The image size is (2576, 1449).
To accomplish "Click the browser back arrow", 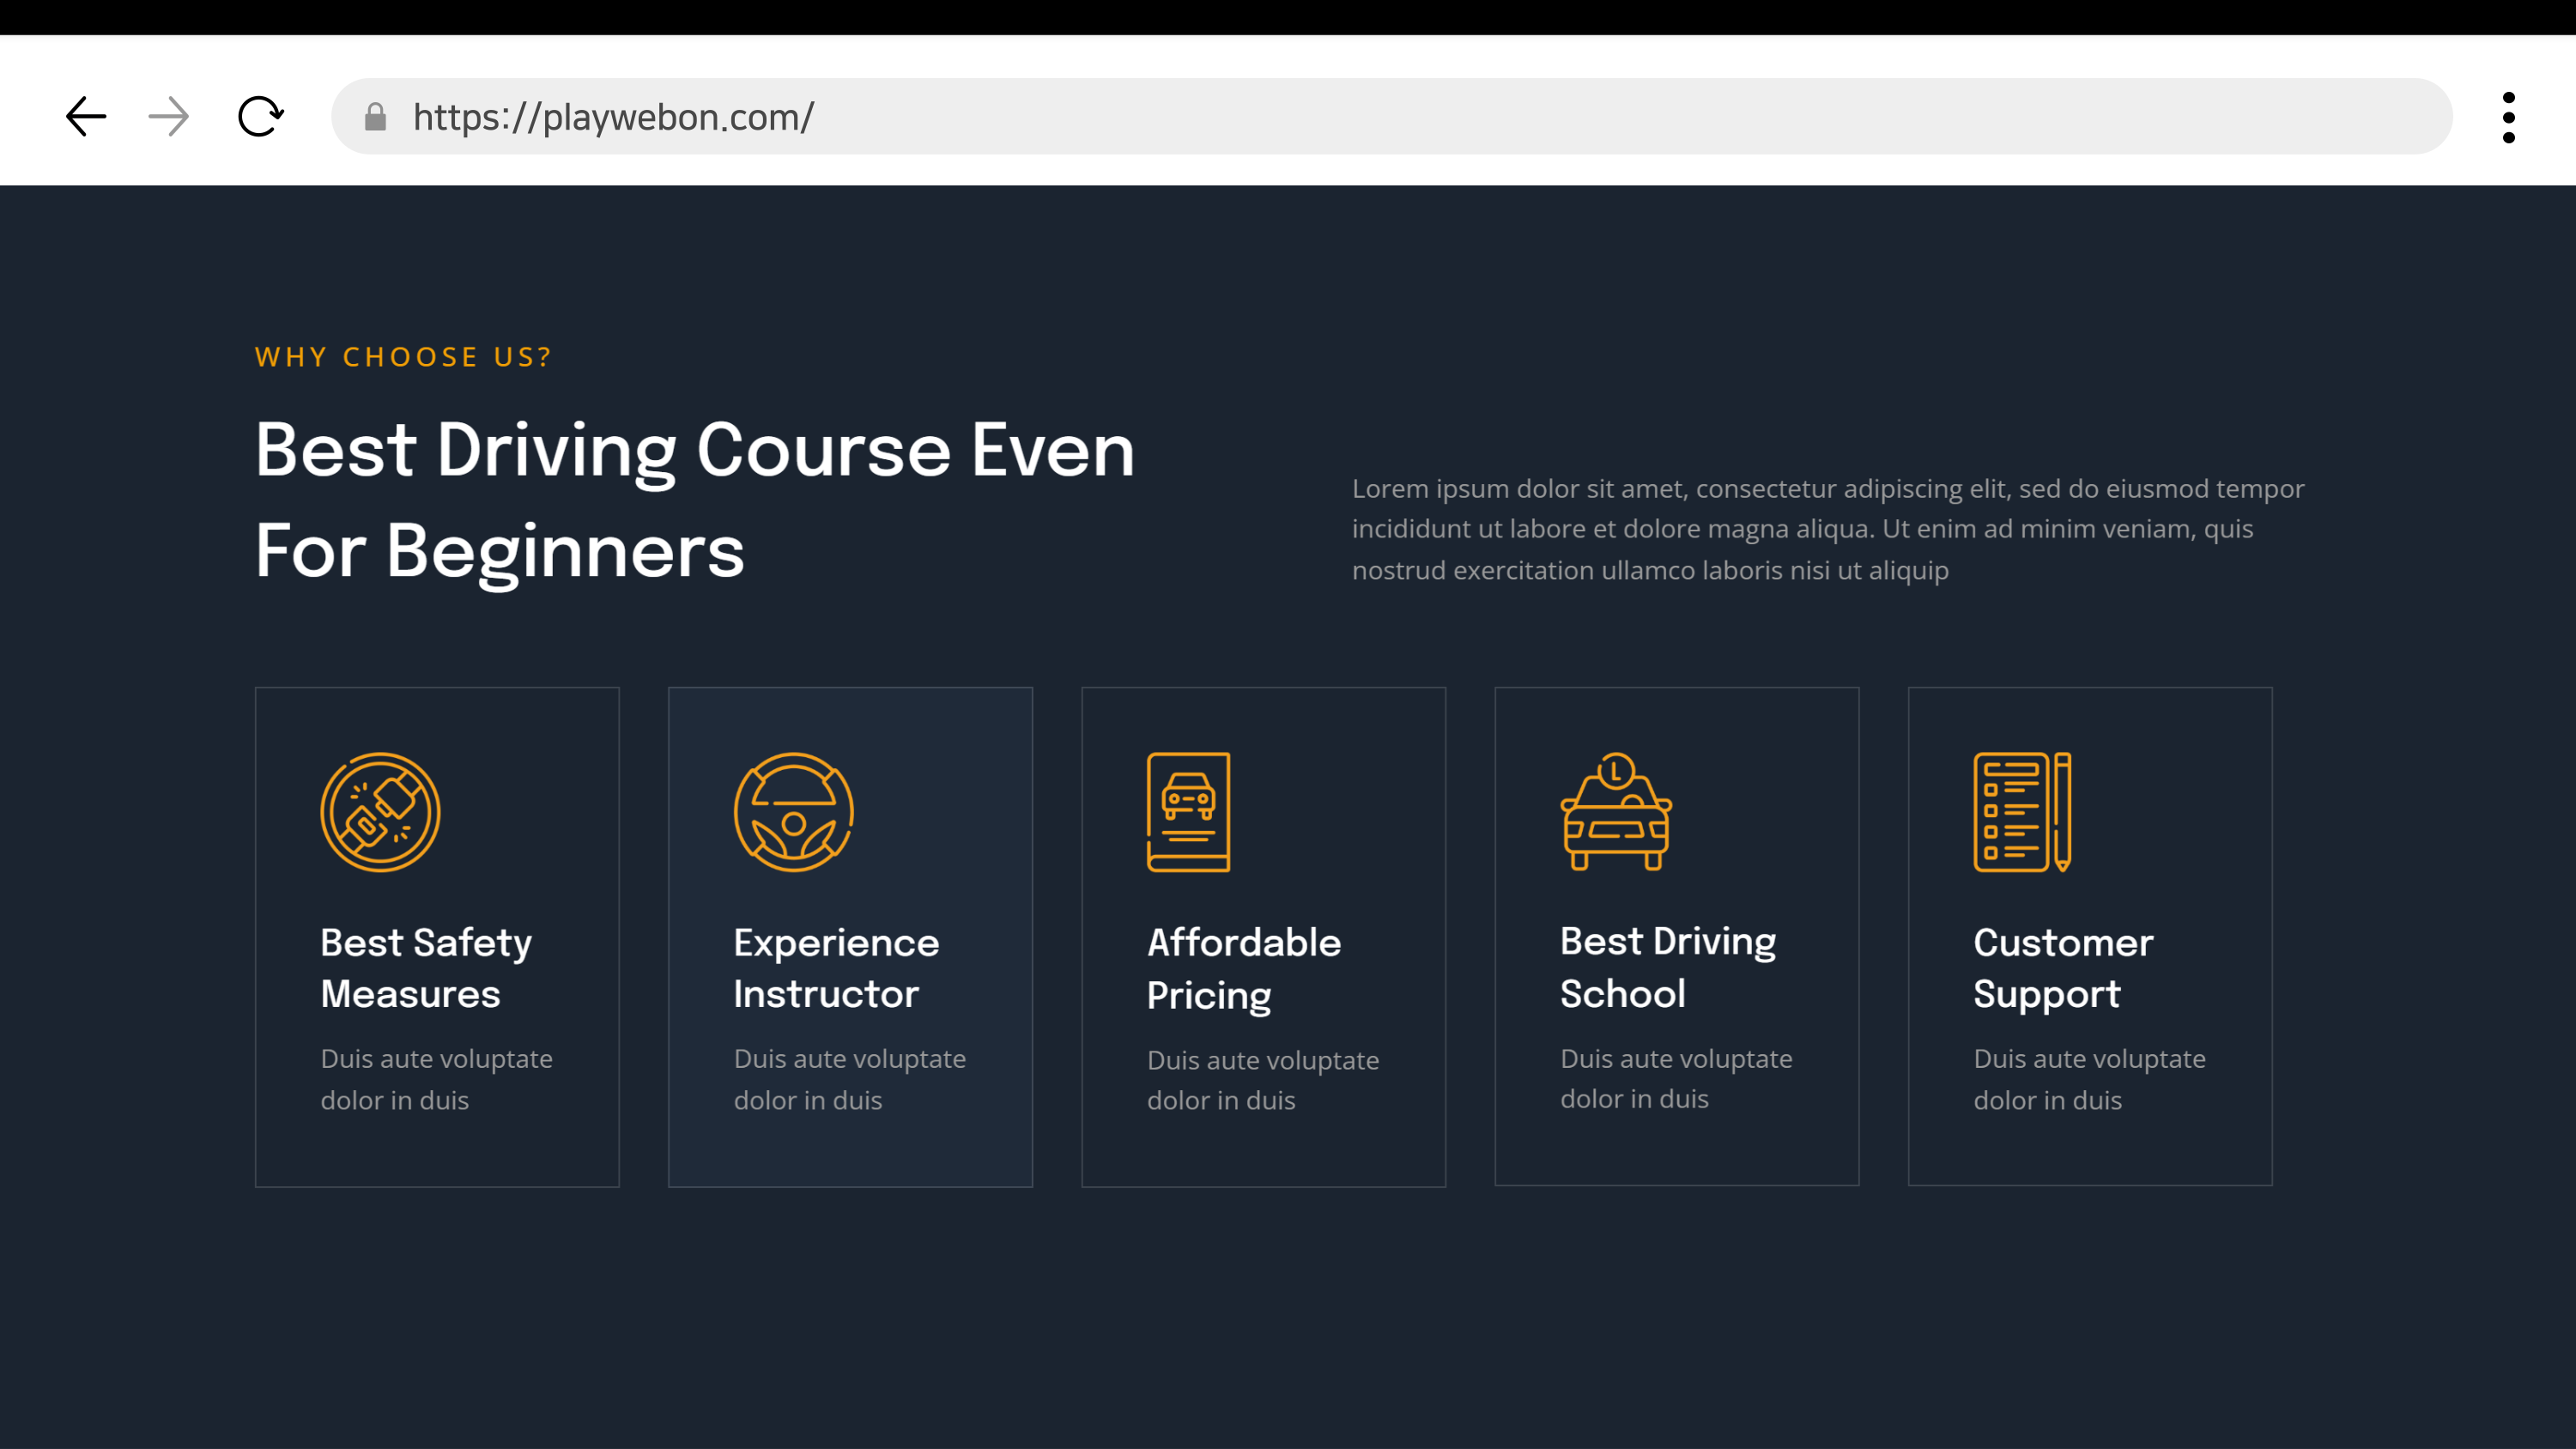I will 86,116.
